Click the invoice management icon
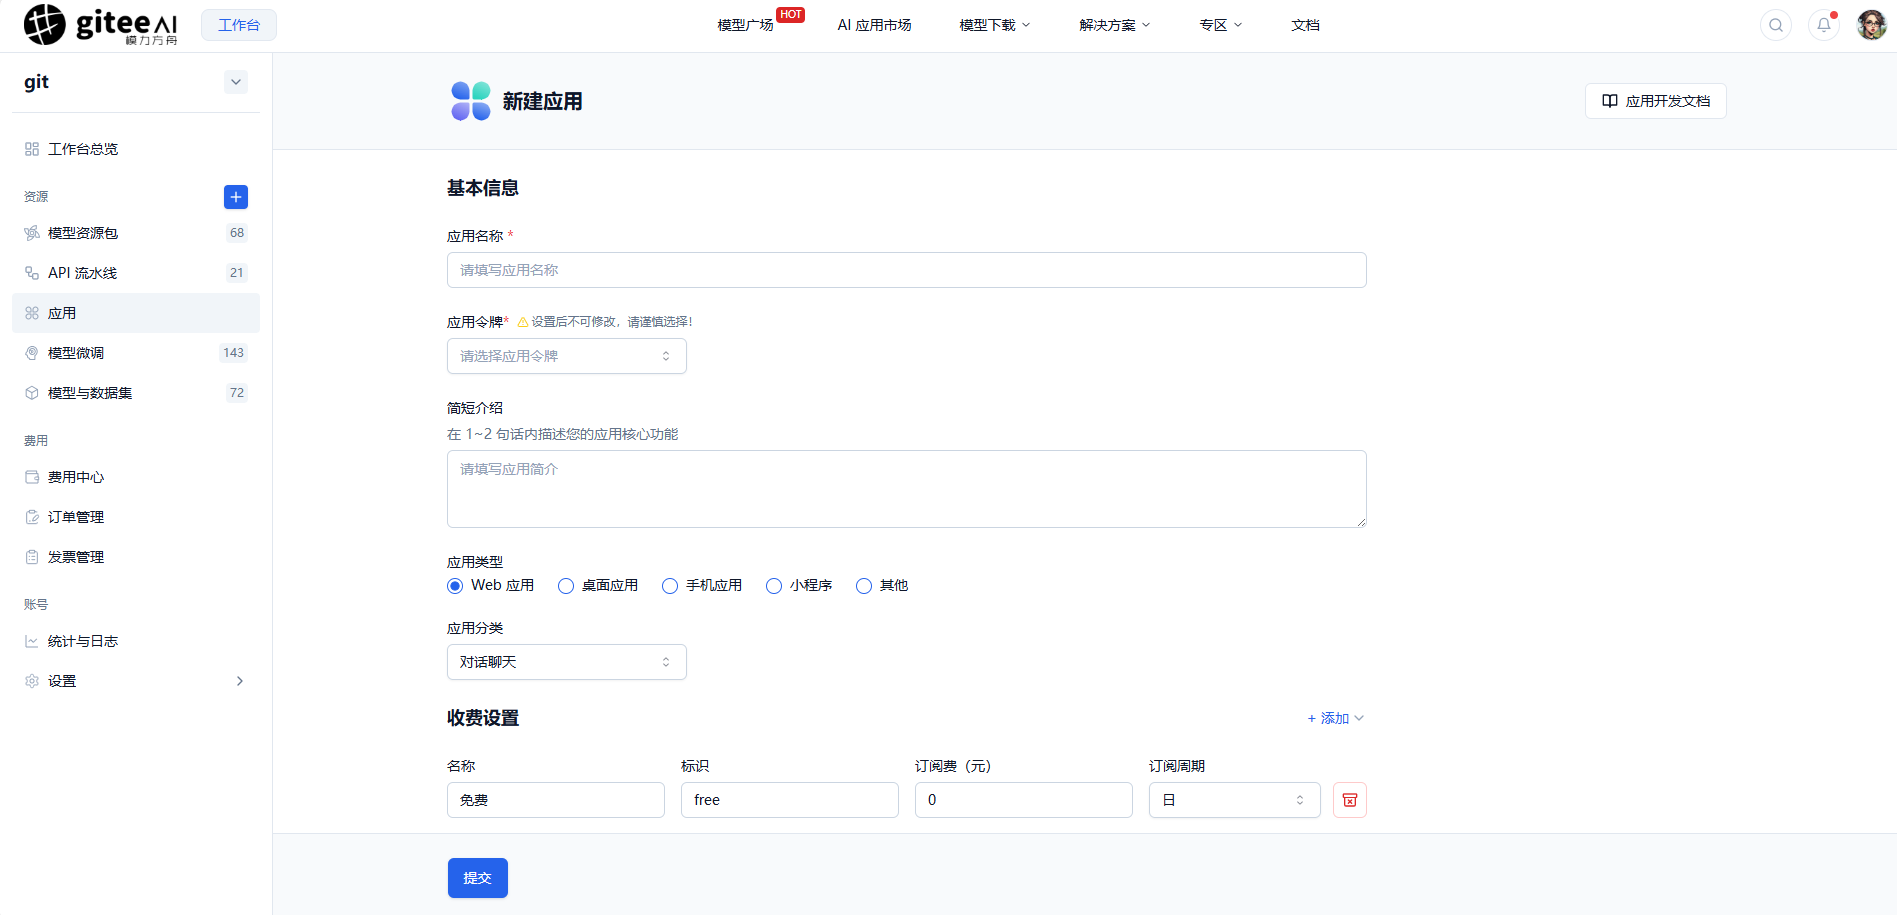Viewport: 1897px width, 915px height. click(32, 557)
